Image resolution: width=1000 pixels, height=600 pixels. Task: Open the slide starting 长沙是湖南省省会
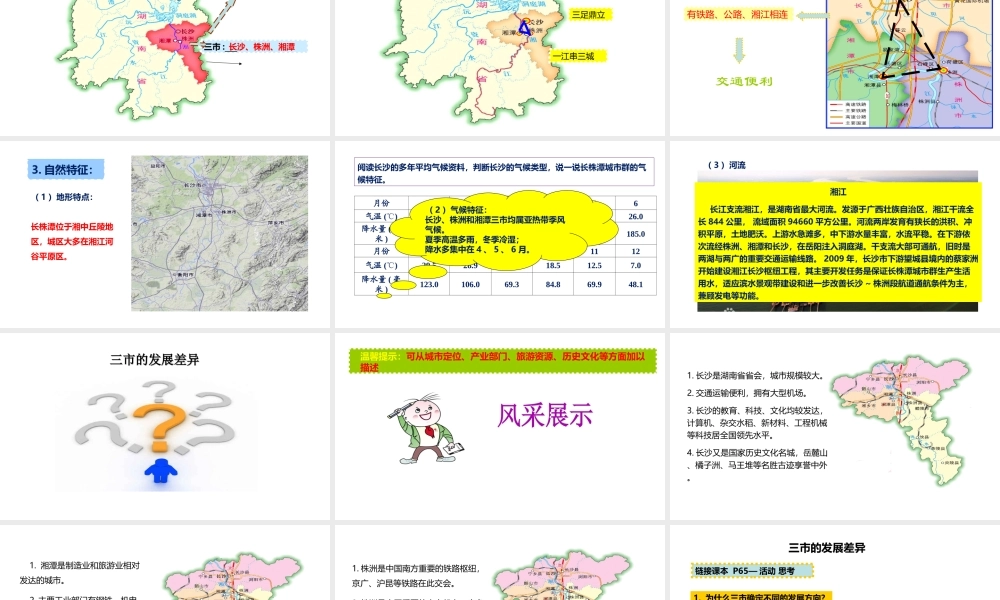(835, 426)
